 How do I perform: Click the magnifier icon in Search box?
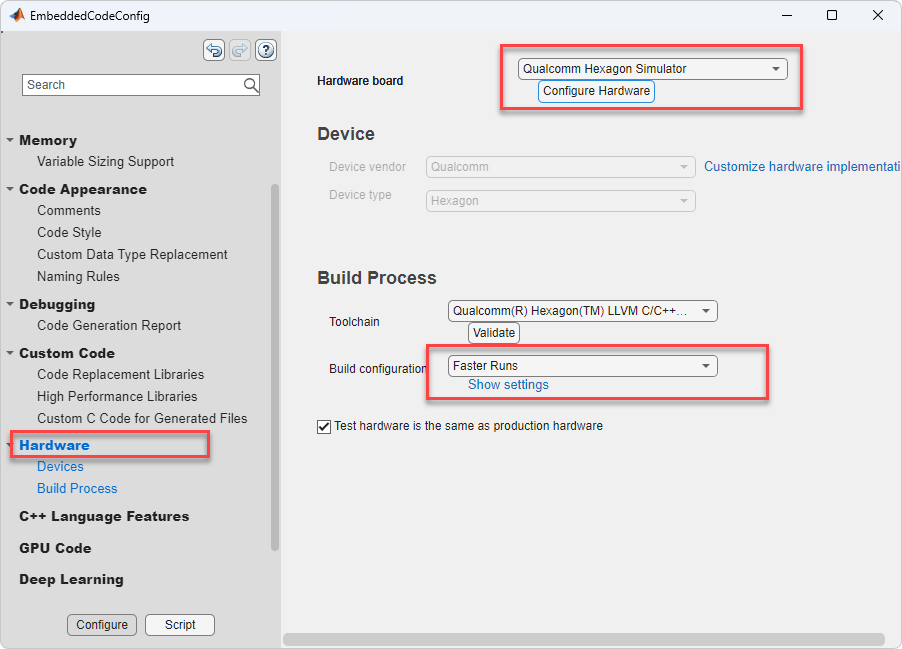tap(251, 85)
